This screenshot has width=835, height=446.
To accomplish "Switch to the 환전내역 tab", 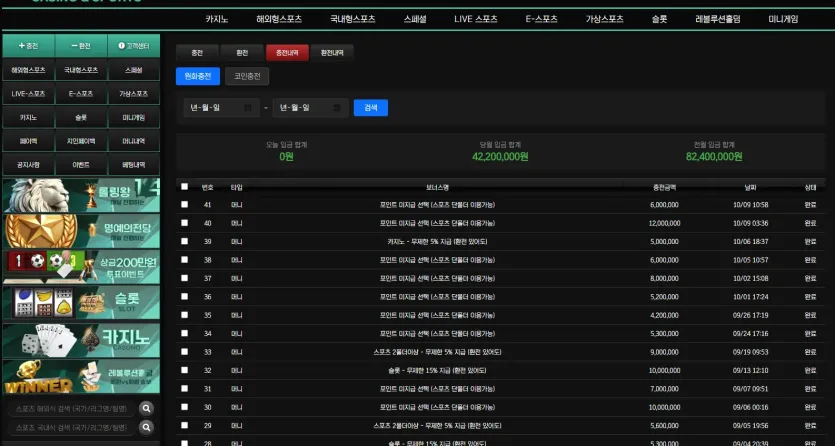I will coord(332,53).
